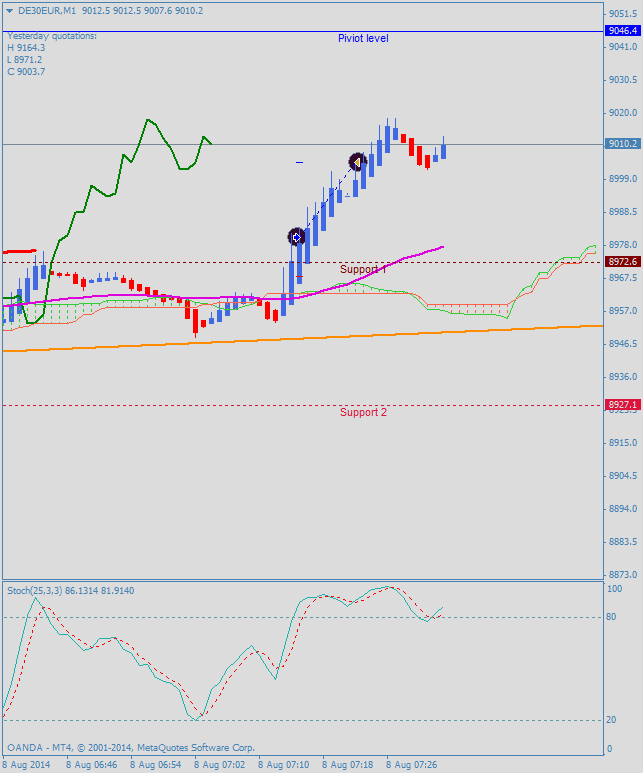Image resolution: width=643 pixels, height=773 pixels.
Task: Click the yellow trade exit arrow marker
Action: pyautogui.click(x=357, y=161)
